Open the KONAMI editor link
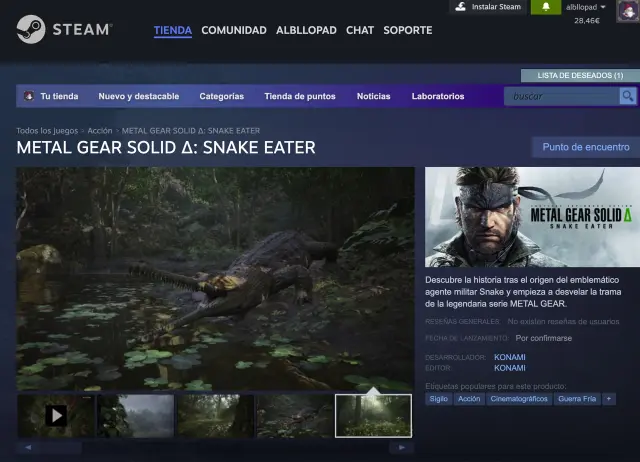640x462 pixels. coord(510,368)
